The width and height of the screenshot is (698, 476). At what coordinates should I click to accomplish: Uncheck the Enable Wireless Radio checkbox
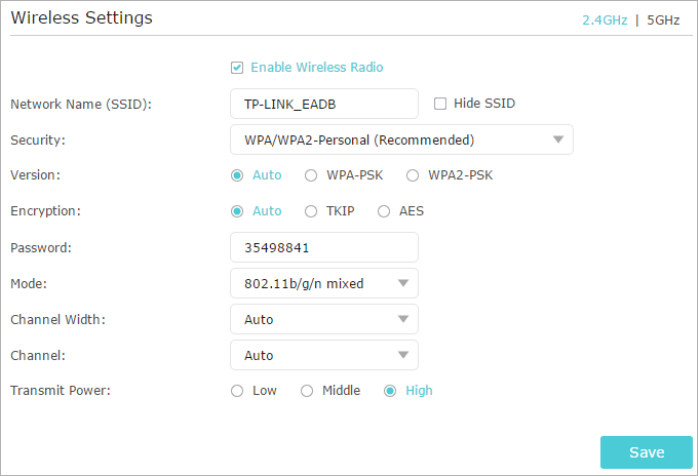pos(237,68)
